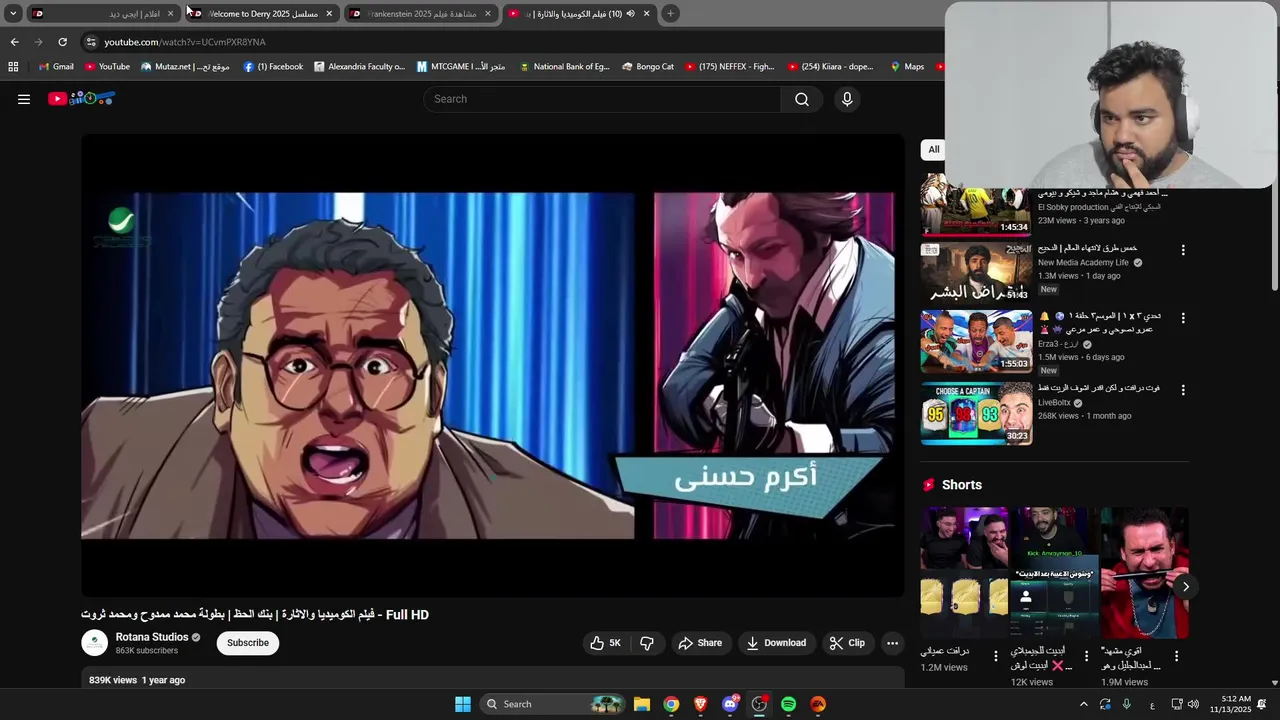Image resolution: width=1280 pixels, height=720 pixels.
Task: Open EA app from taskbar
Action: (818, 704)
